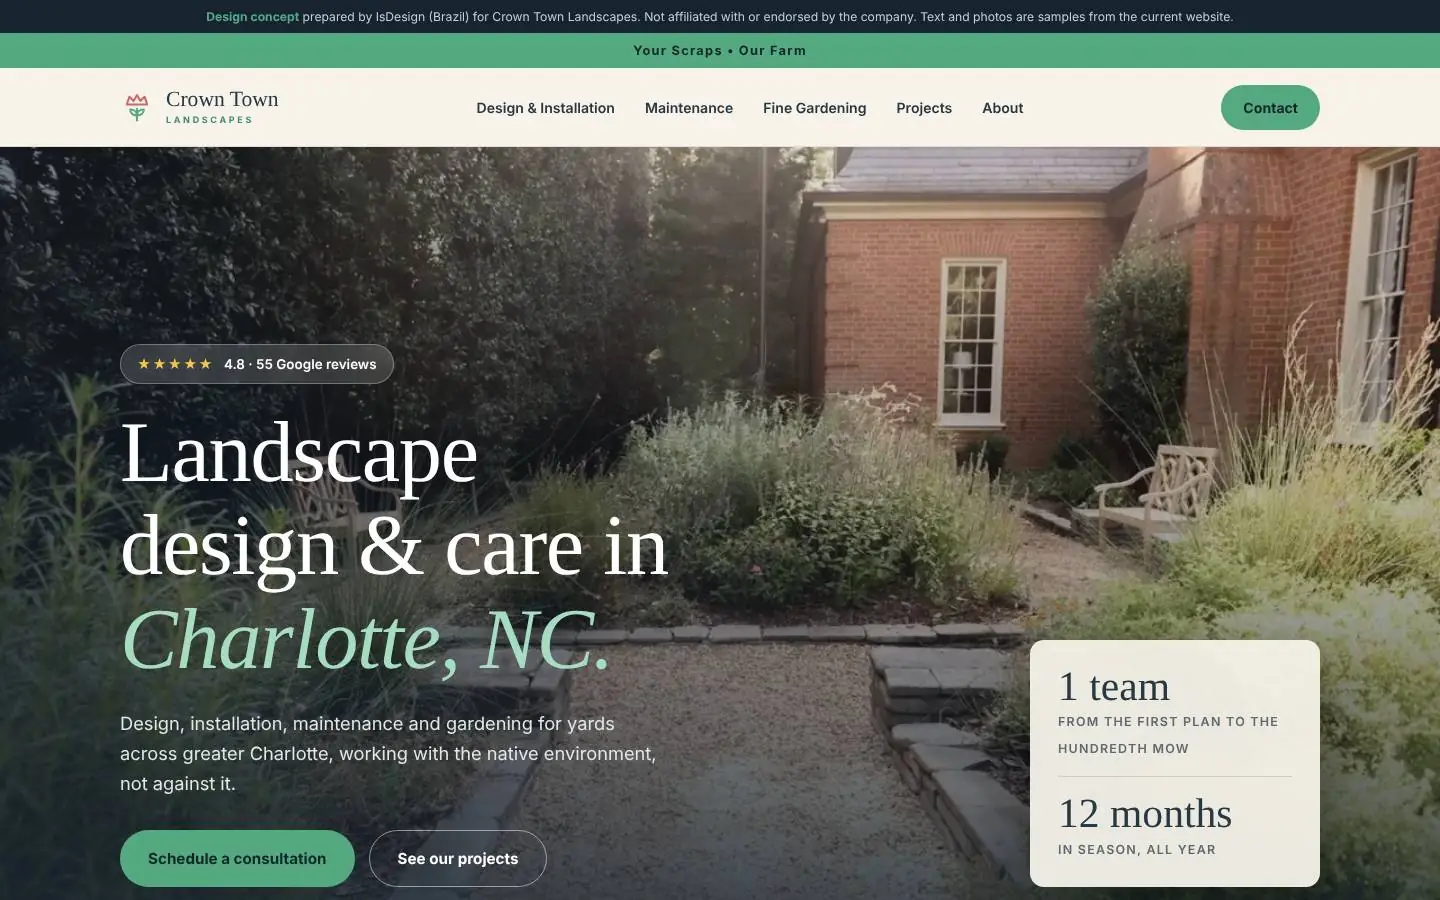Open the 4.8 · 55 Google reviews badge
This screenshot has width=1440, height=900.
tap(257, 364)
